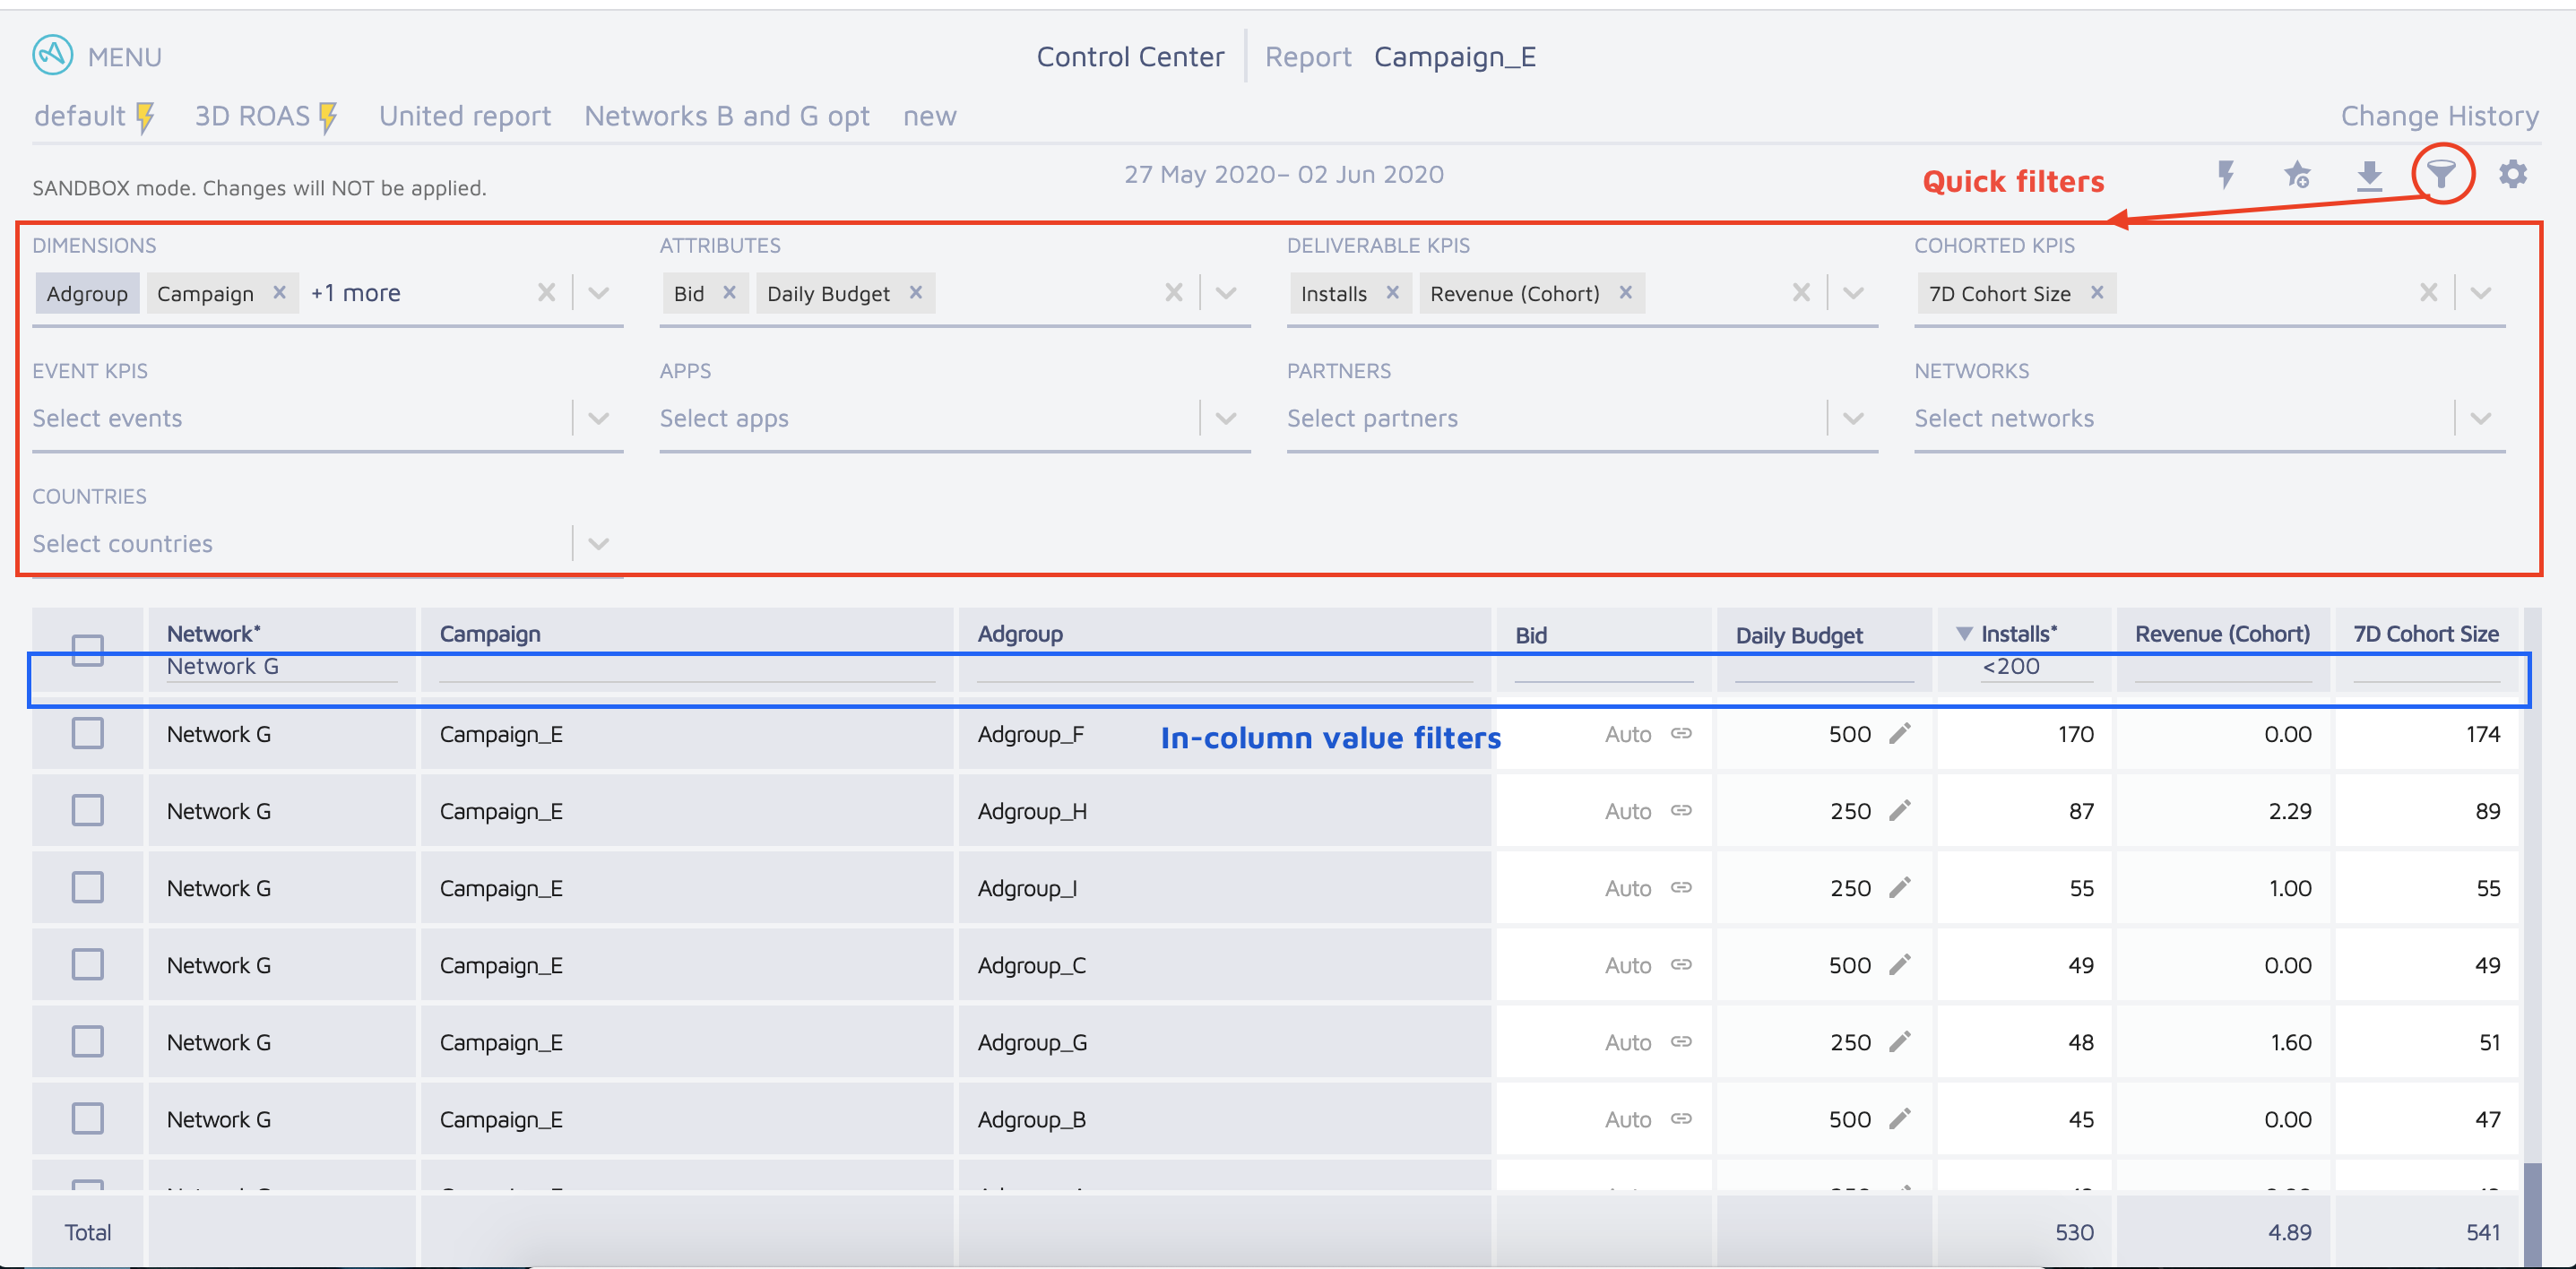Toggle the header select-all checkbox
This screenshot has width=2576, height=1269.
click(88, 650)
